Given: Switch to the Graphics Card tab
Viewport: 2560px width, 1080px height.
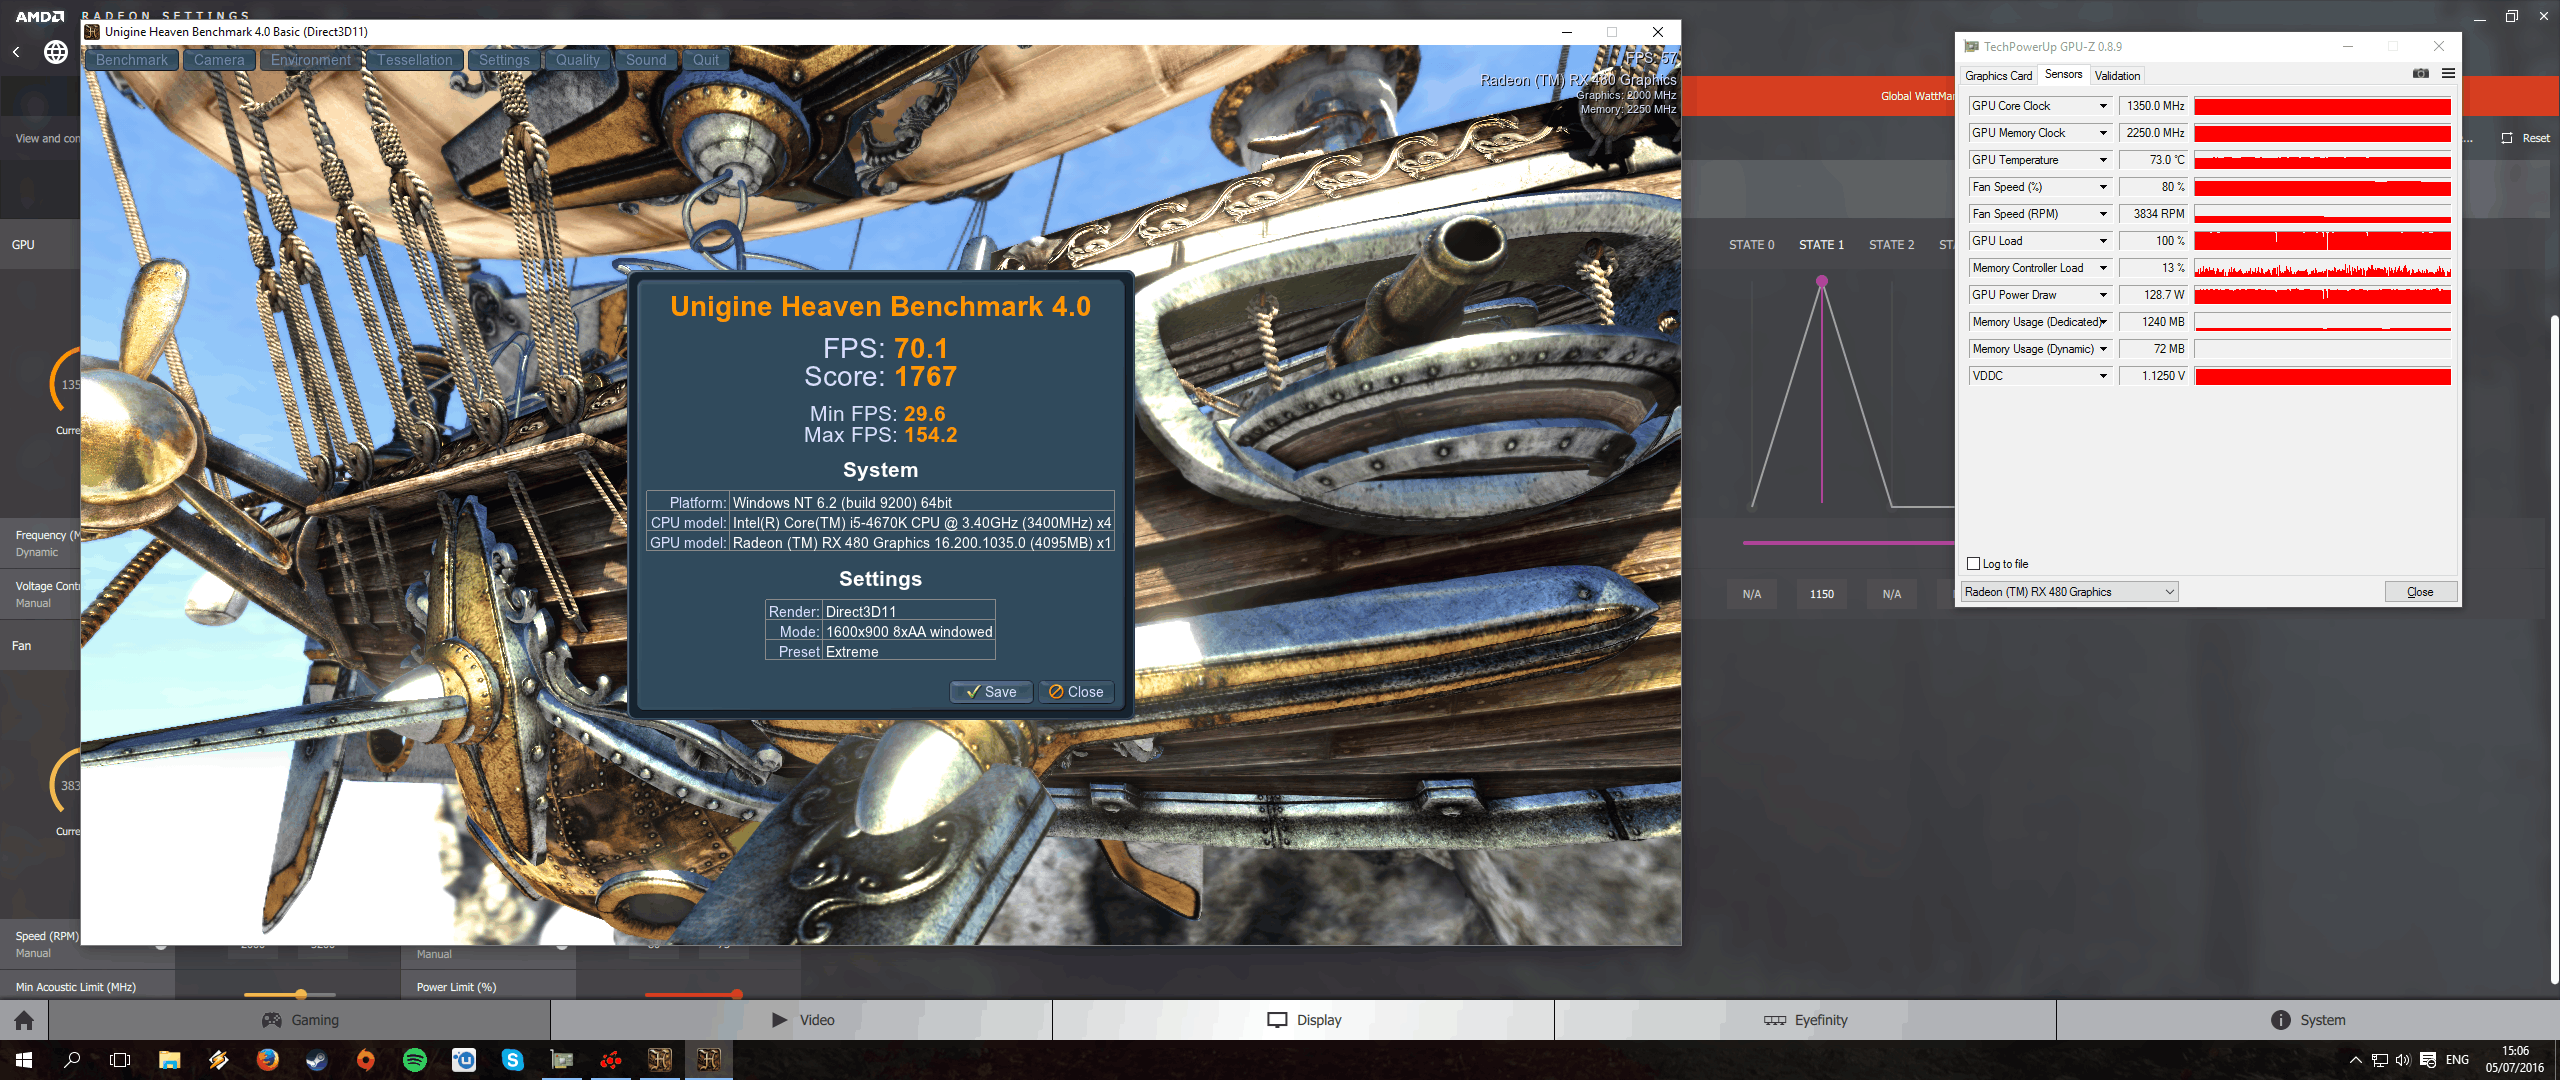Looking at the screenshot, I should 1998,76.
